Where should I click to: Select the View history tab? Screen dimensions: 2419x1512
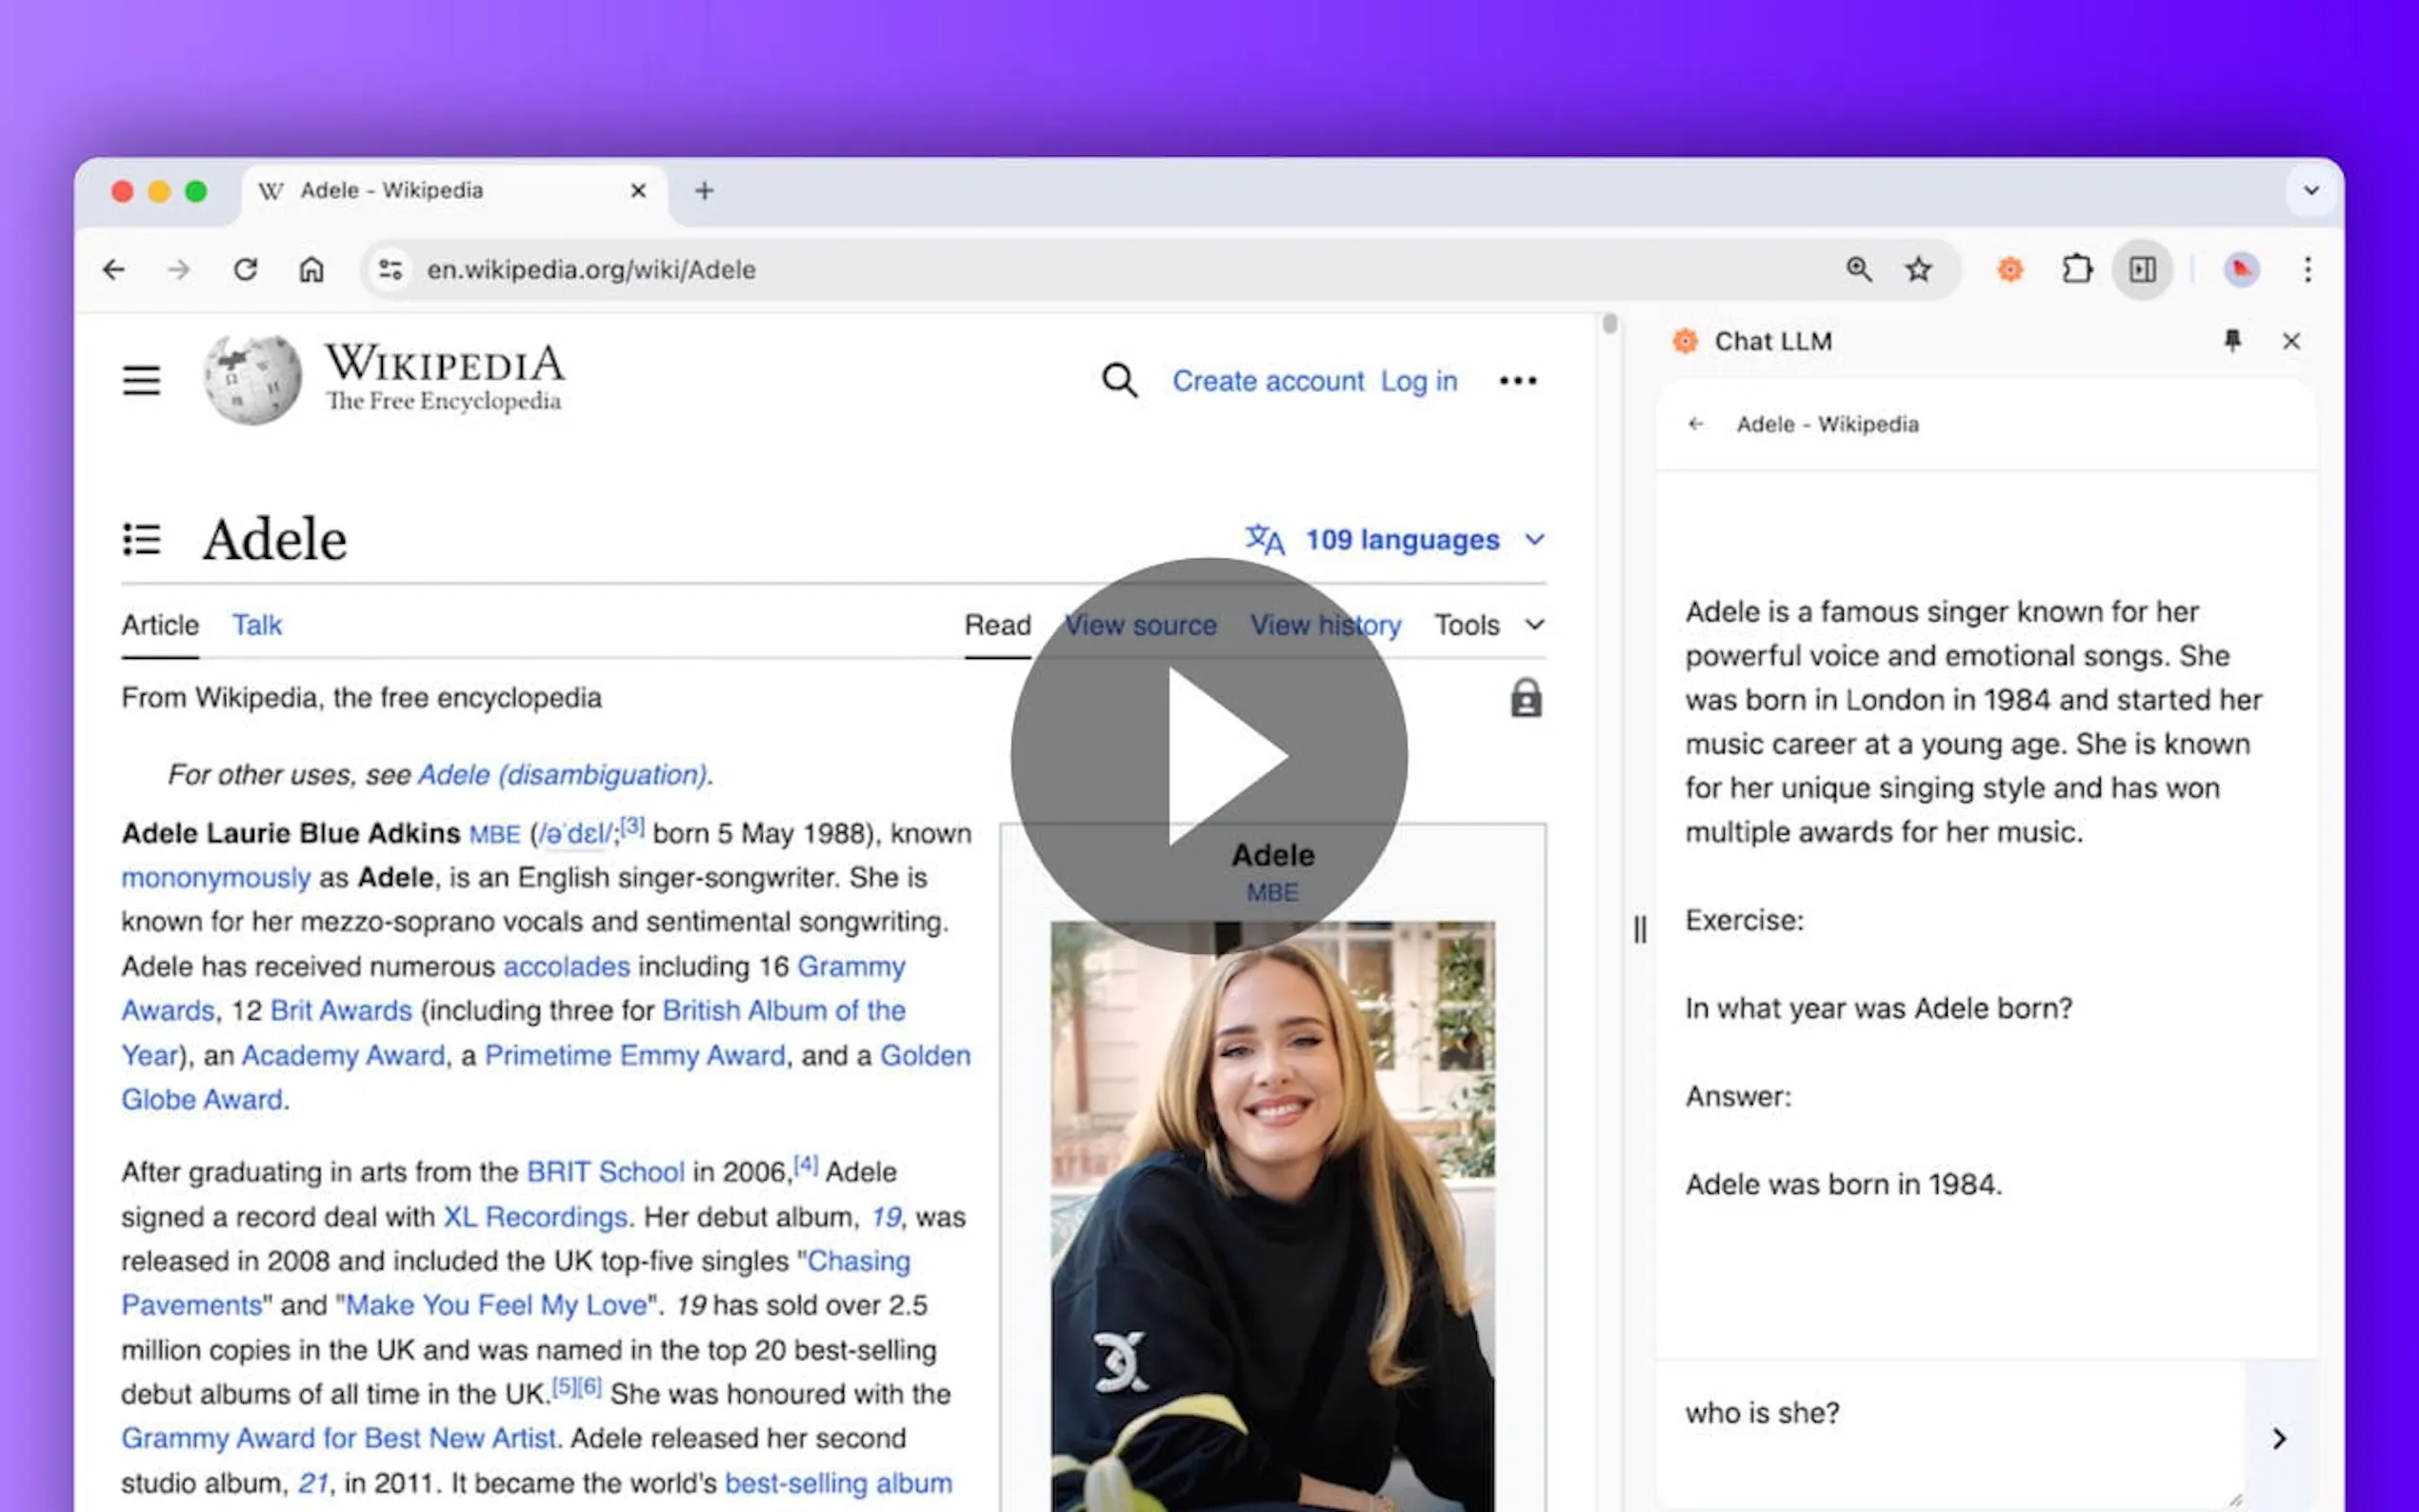coord(1324,625)
